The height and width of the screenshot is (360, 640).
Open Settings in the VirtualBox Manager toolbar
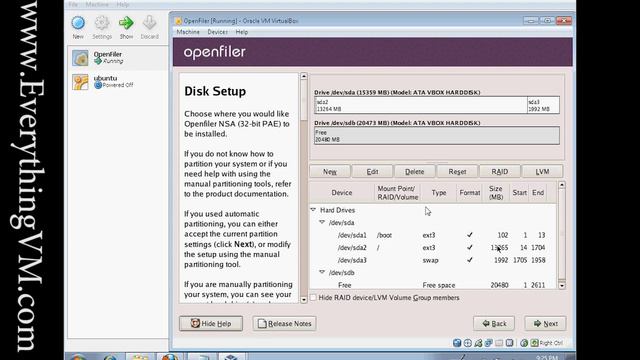tap(102, 27)
